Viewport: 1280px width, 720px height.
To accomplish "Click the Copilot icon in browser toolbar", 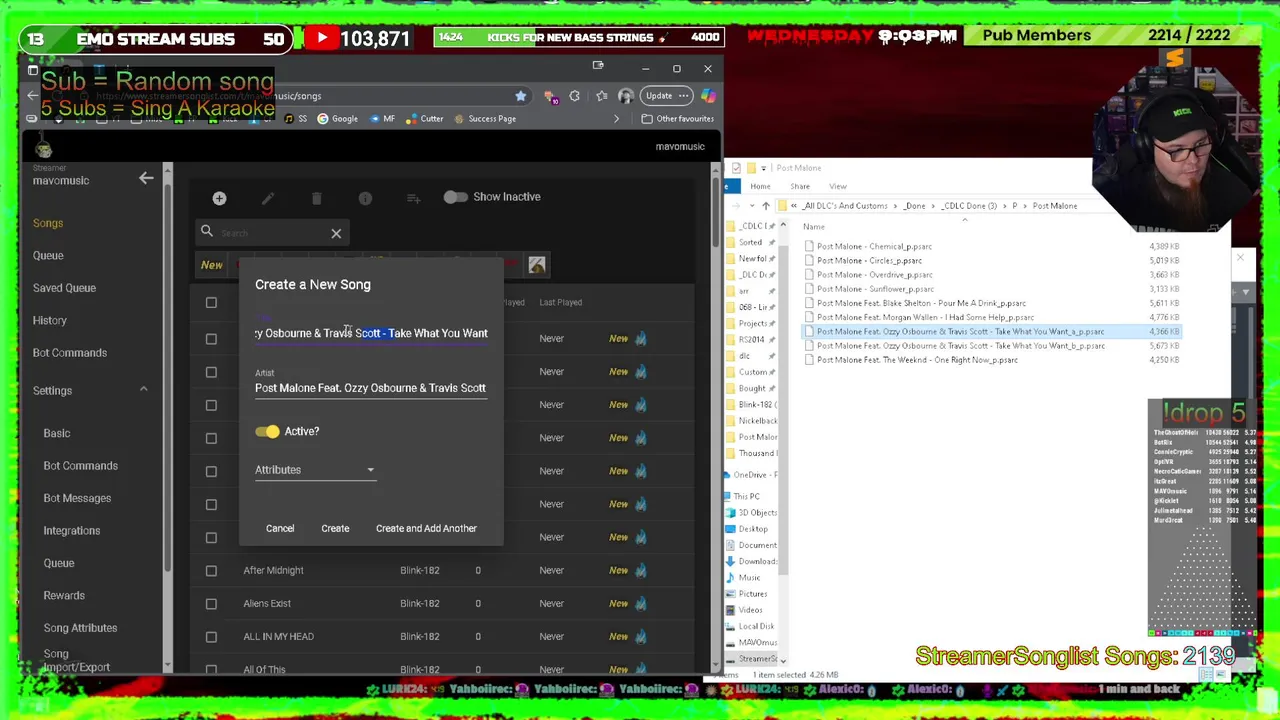I will 708,96.
